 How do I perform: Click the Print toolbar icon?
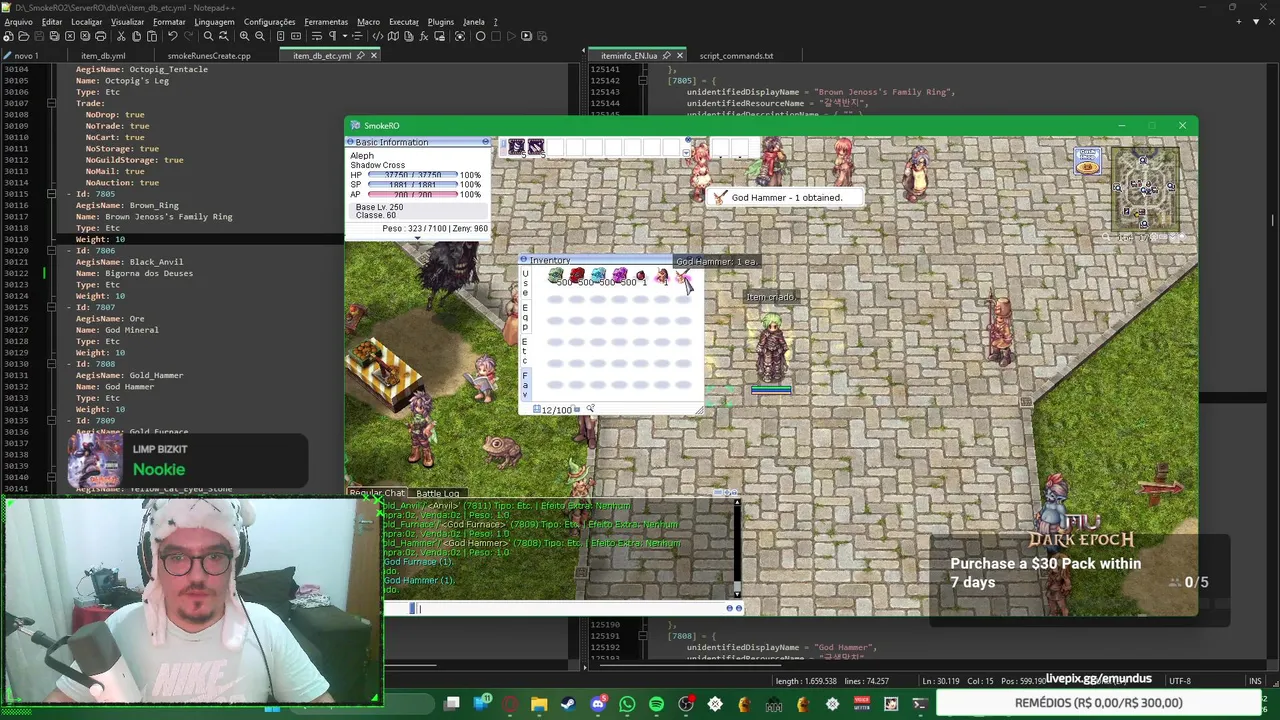coord(100,36)
